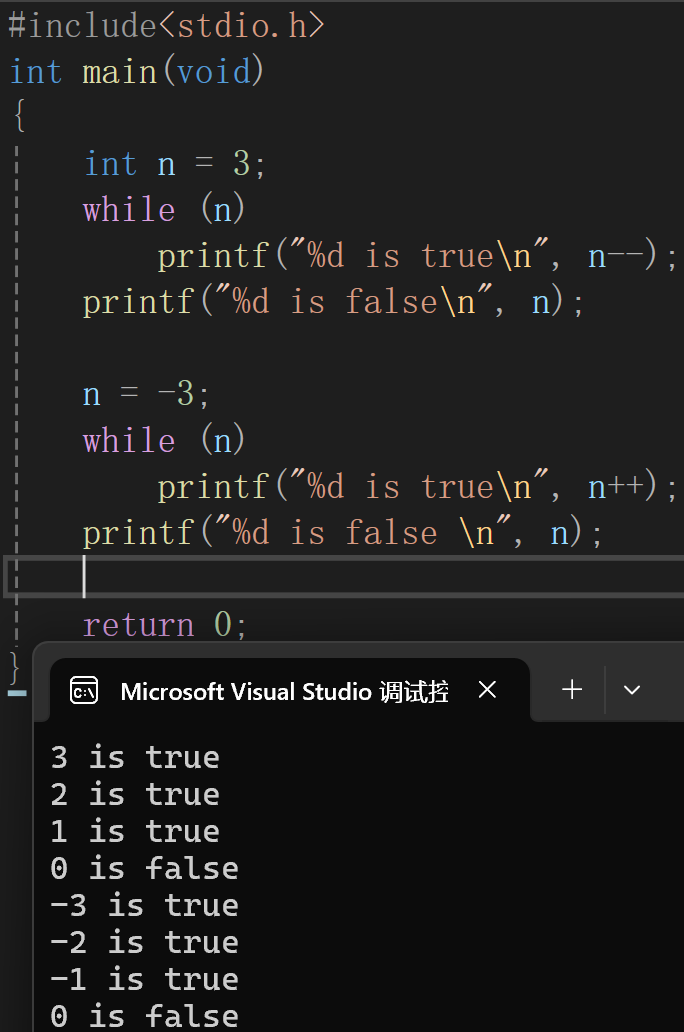This screenshot has height=1032, width=684.
Task: Click console output '3 is true'
Action: point(135,758)
